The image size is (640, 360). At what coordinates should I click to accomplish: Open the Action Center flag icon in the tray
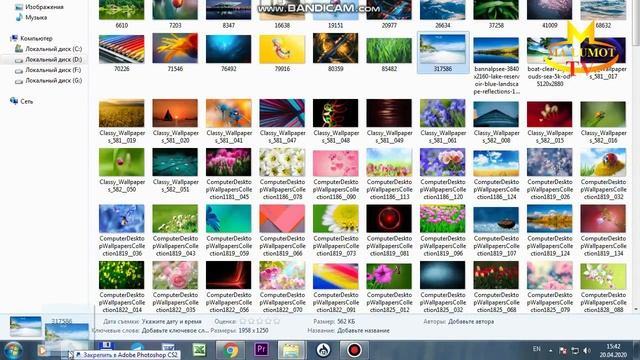pyautogui.click(x=562, y=351)
